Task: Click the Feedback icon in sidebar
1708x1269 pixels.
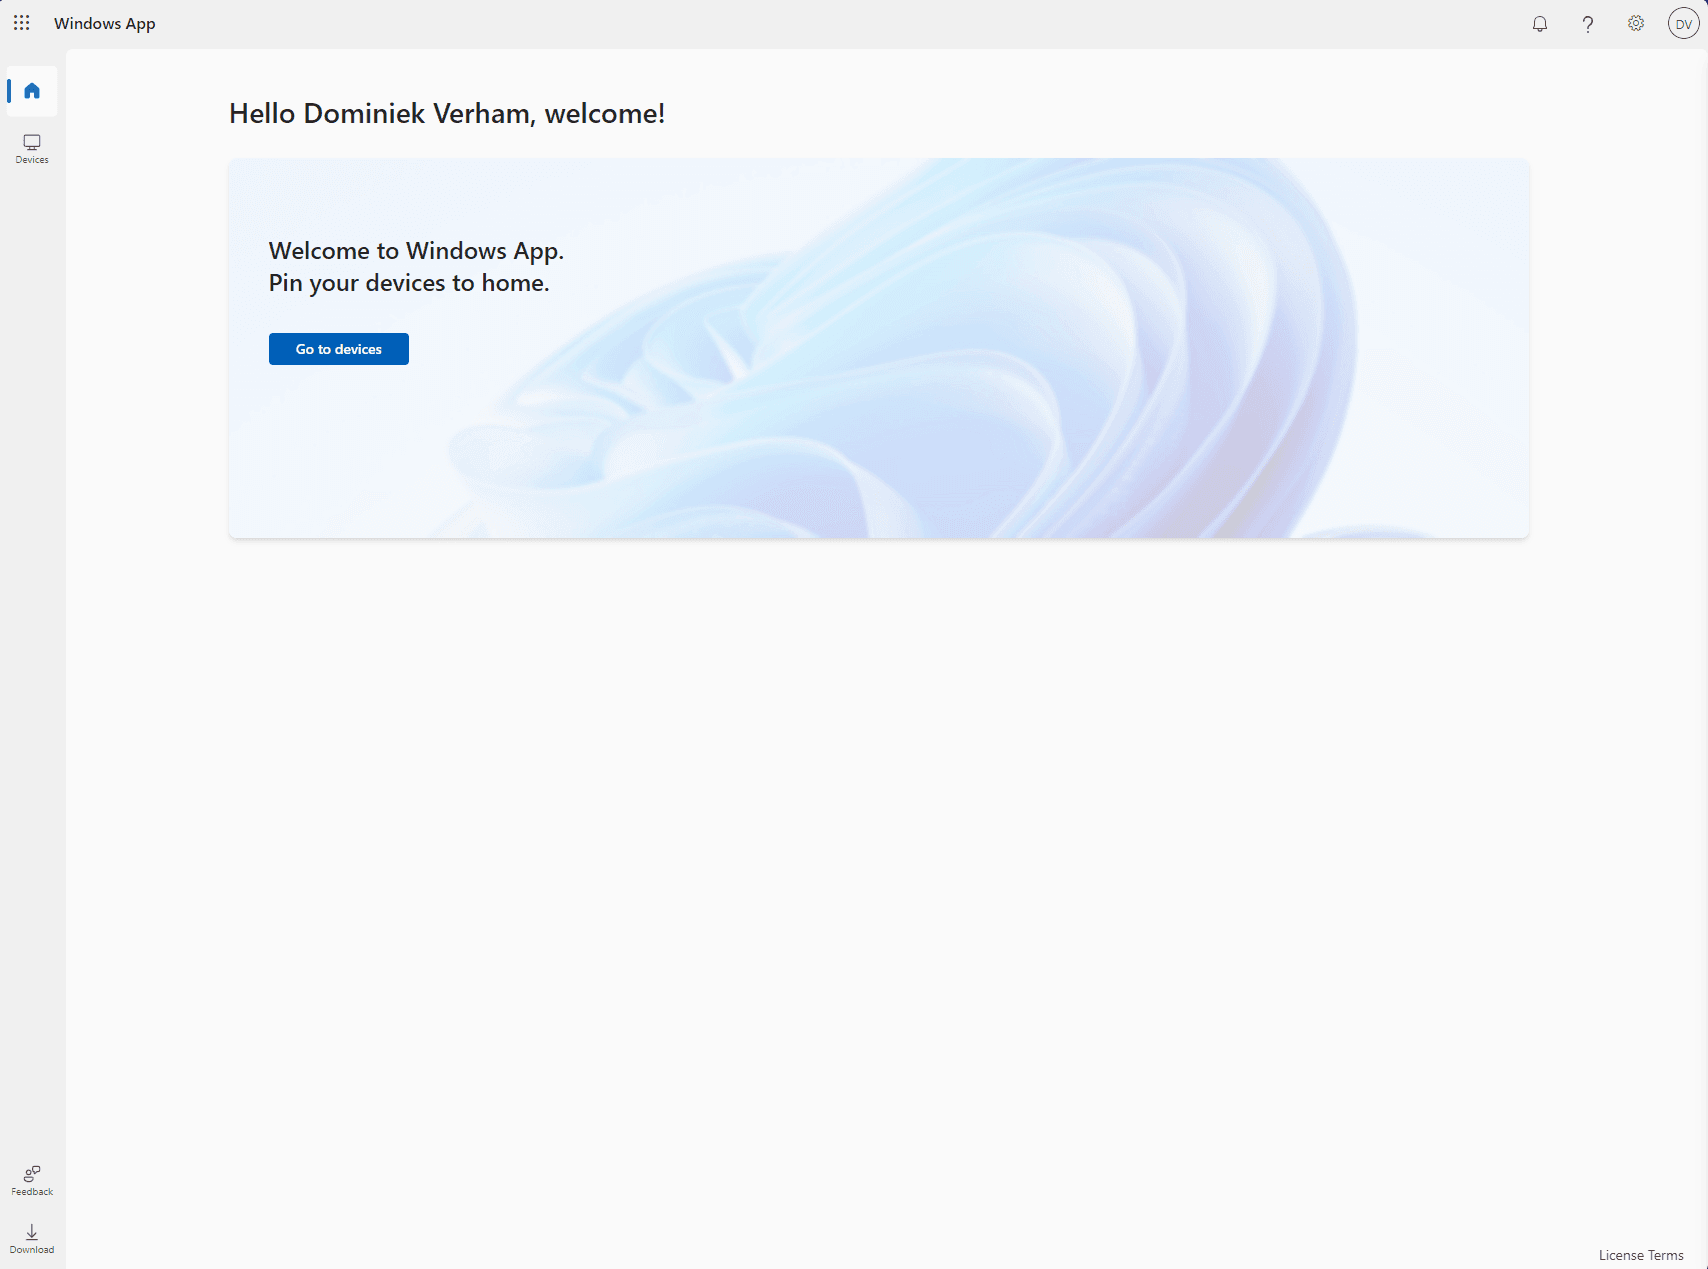Action: point(32,1173)
